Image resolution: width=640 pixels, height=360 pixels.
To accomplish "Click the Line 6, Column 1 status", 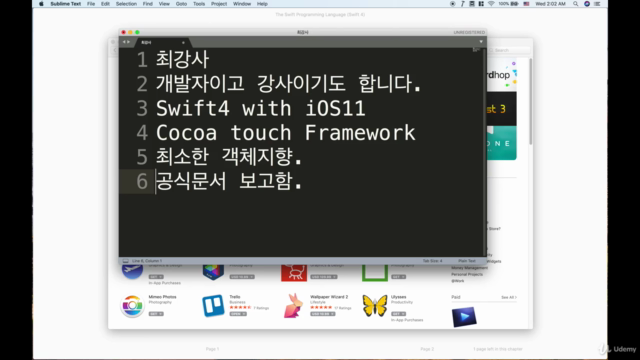I will (x=147, y=261).
